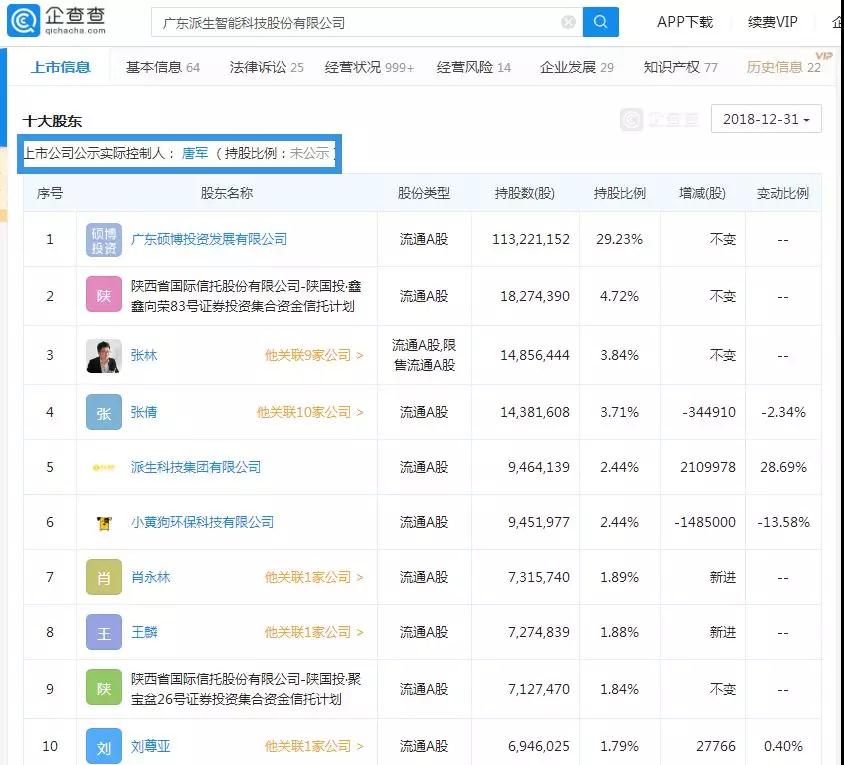
Task: Open the 法律诉讼 tab
Action: [266, 67]
